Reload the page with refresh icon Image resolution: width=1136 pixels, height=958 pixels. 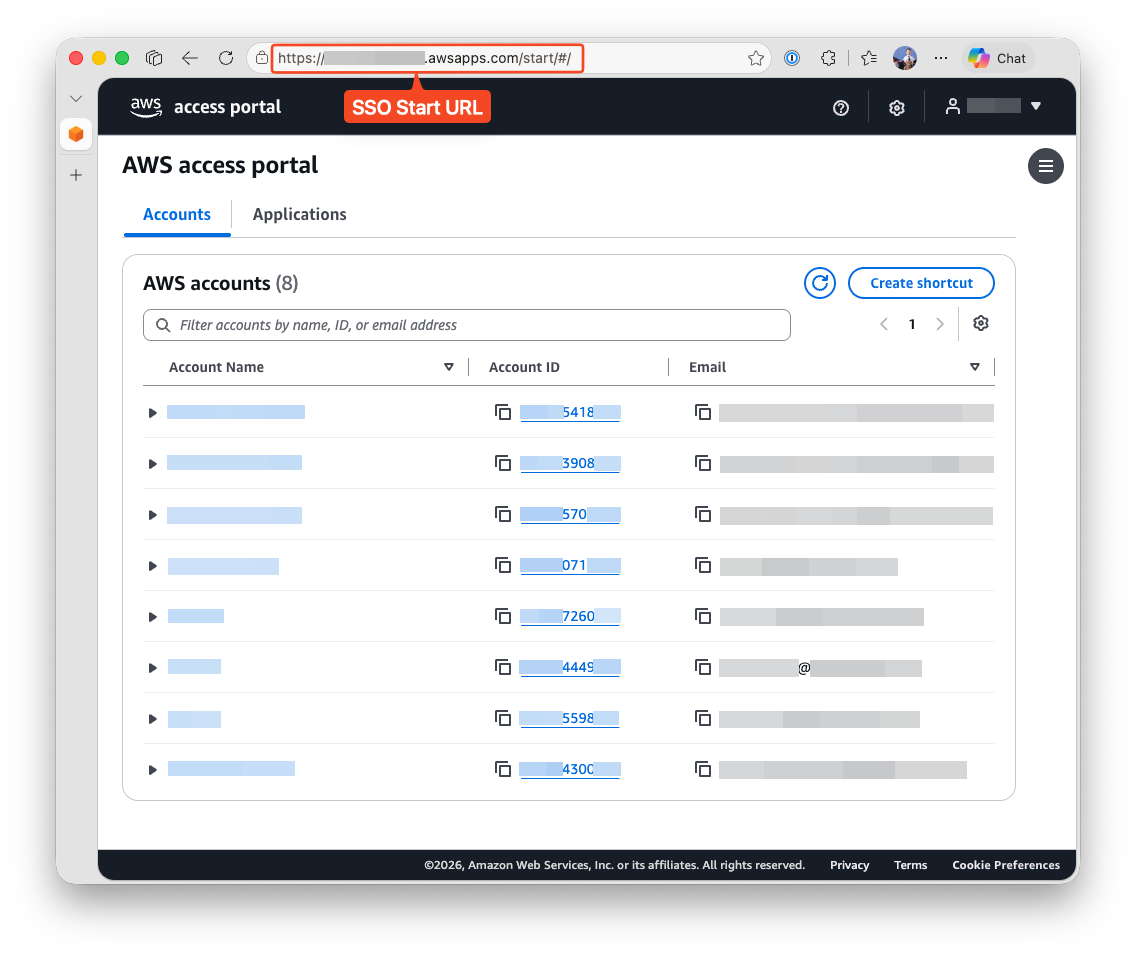[x=226, y=58]
